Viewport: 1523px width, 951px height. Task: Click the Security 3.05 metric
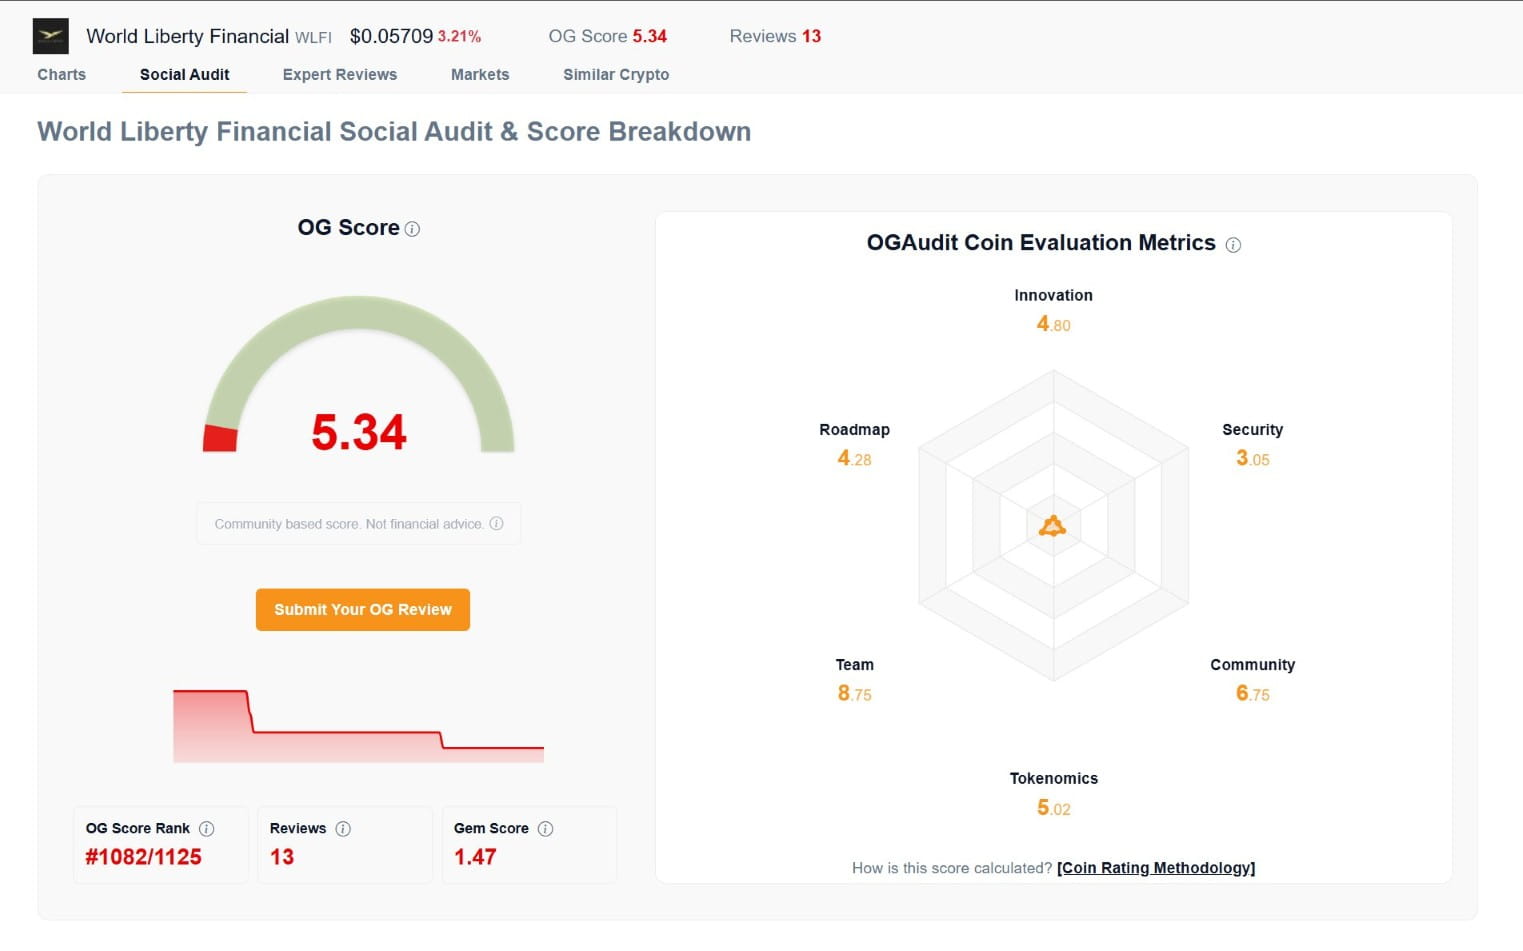(1252, 444)
